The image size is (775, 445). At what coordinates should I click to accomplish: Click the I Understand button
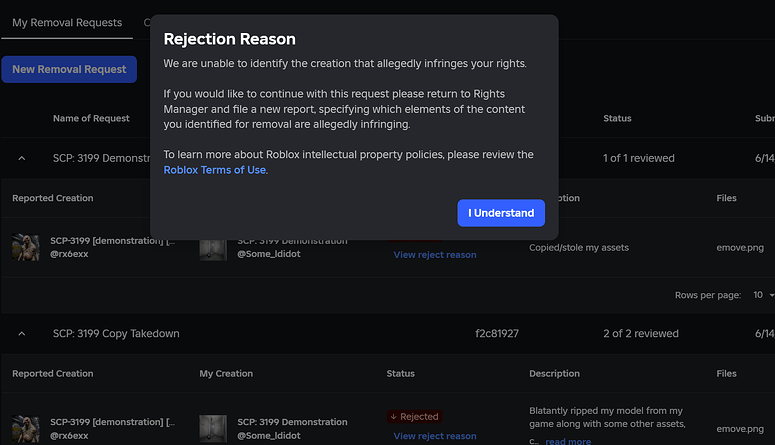(501, 213)
